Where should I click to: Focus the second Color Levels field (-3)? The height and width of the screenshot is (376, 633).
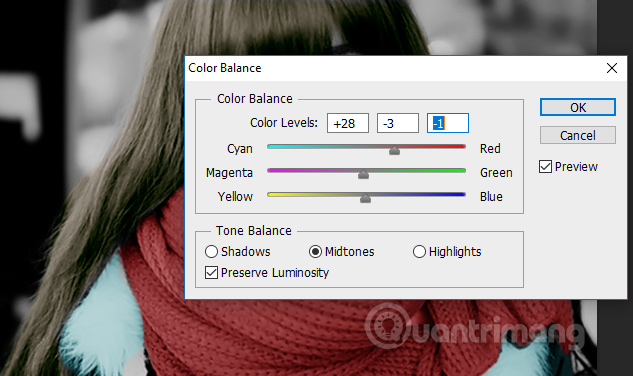[x=398, y=123]
